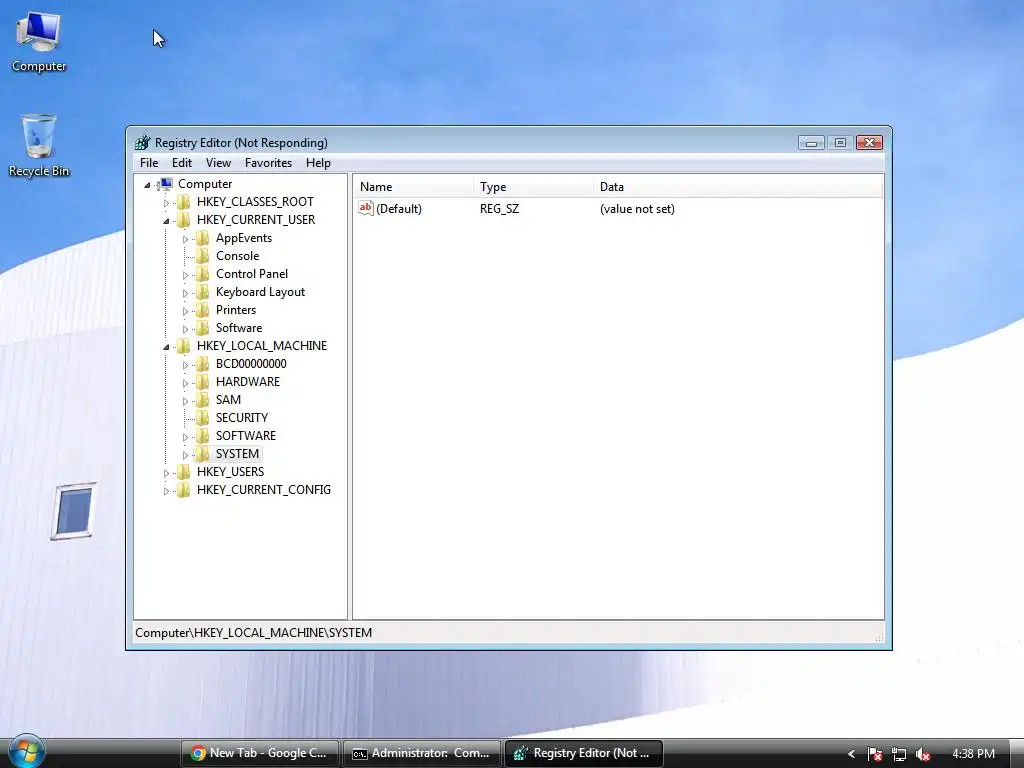
Task: Expand HKEY_CURRENT_CONFIG arrow
Action: tap(166, 490)
